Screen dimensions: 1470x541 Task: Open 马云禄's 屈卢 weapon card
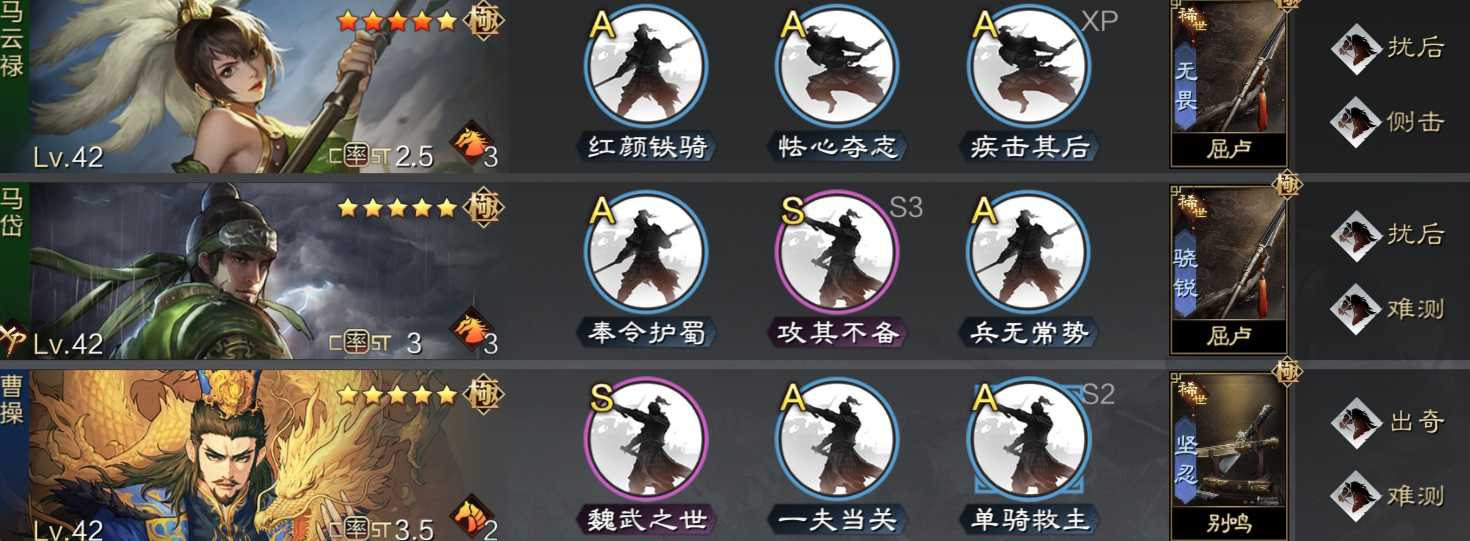1229,82
